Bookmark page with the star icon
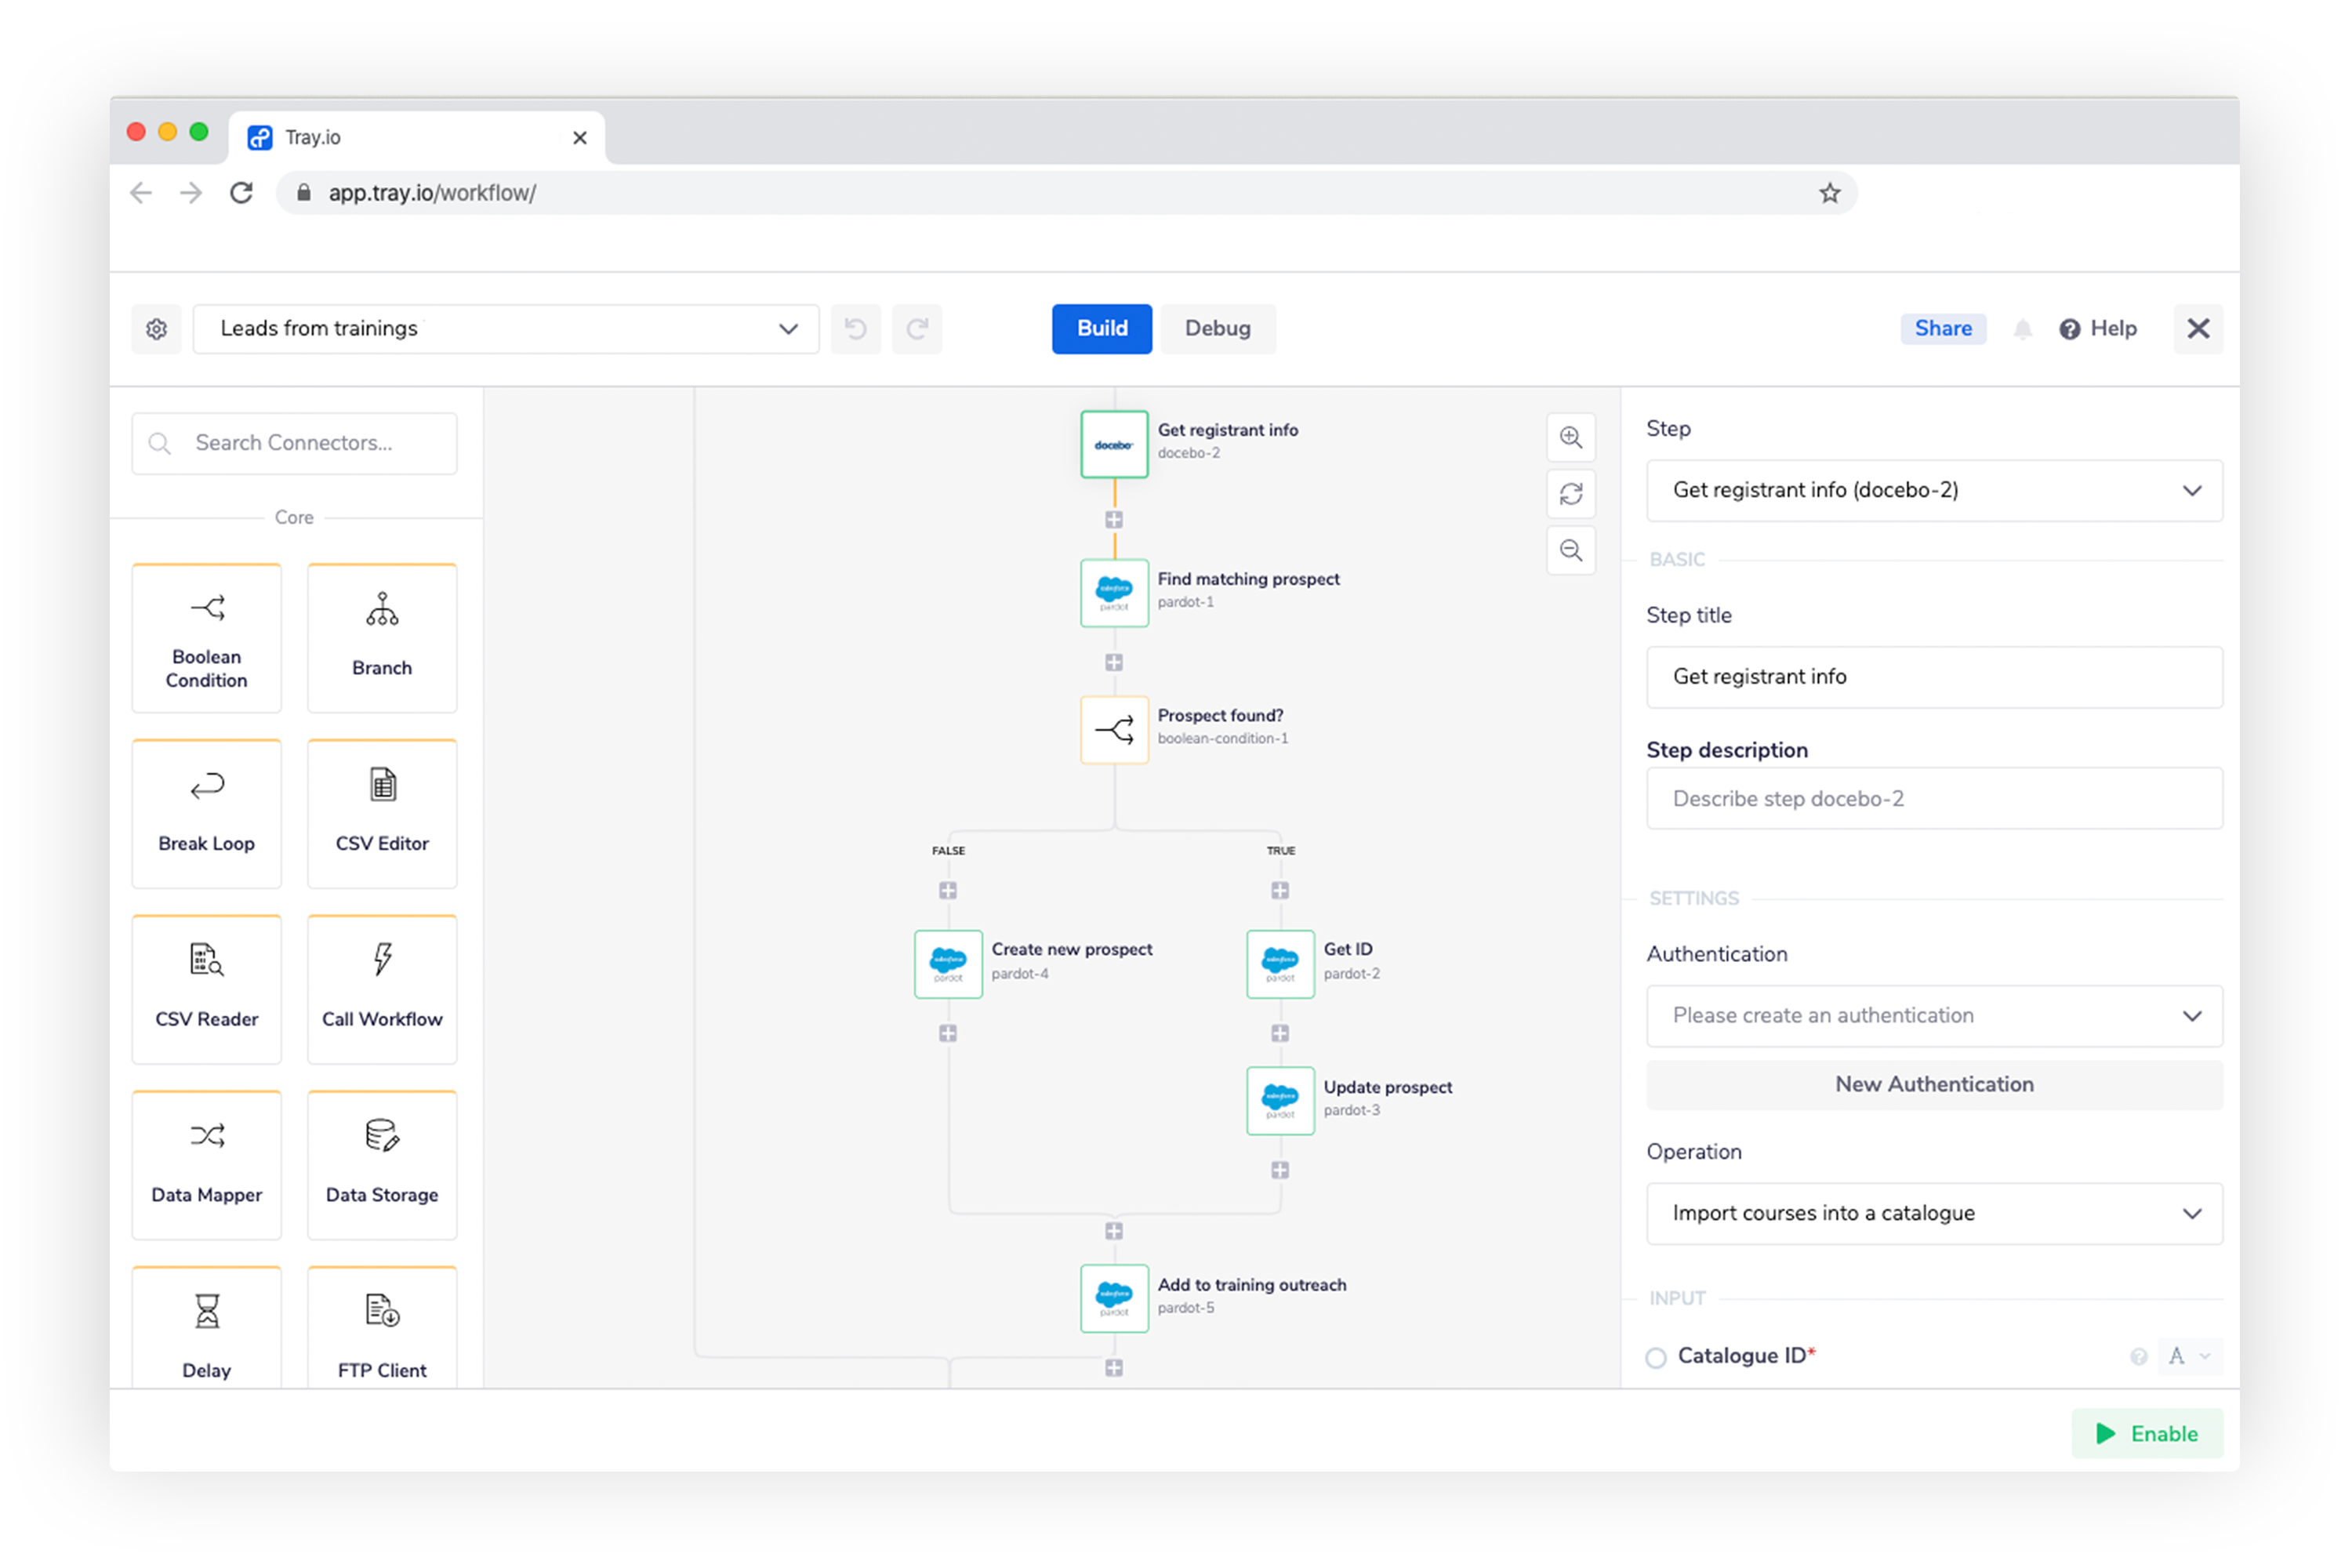The width and height of the screenshot is (2352, 1568). click(x=1829, y=193)
